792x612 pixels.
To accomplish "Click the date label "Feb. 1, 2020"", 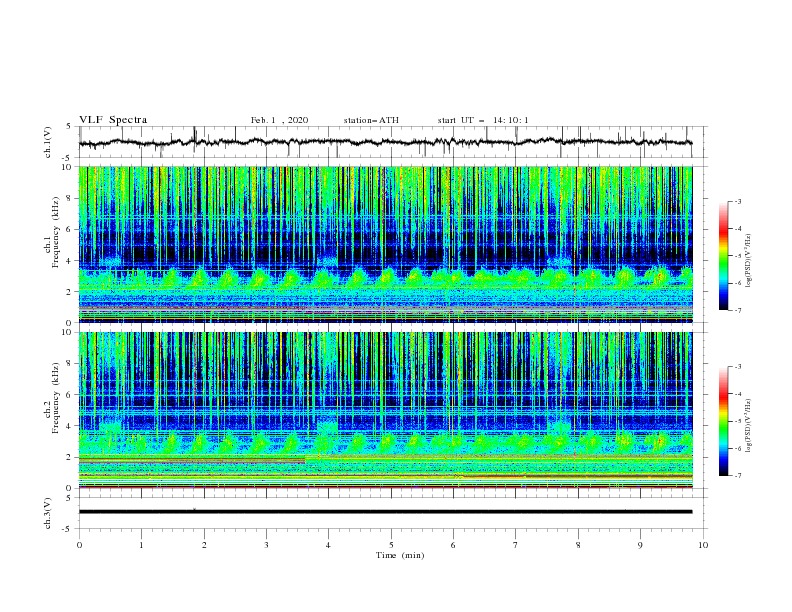I will [x=279, y=120].
